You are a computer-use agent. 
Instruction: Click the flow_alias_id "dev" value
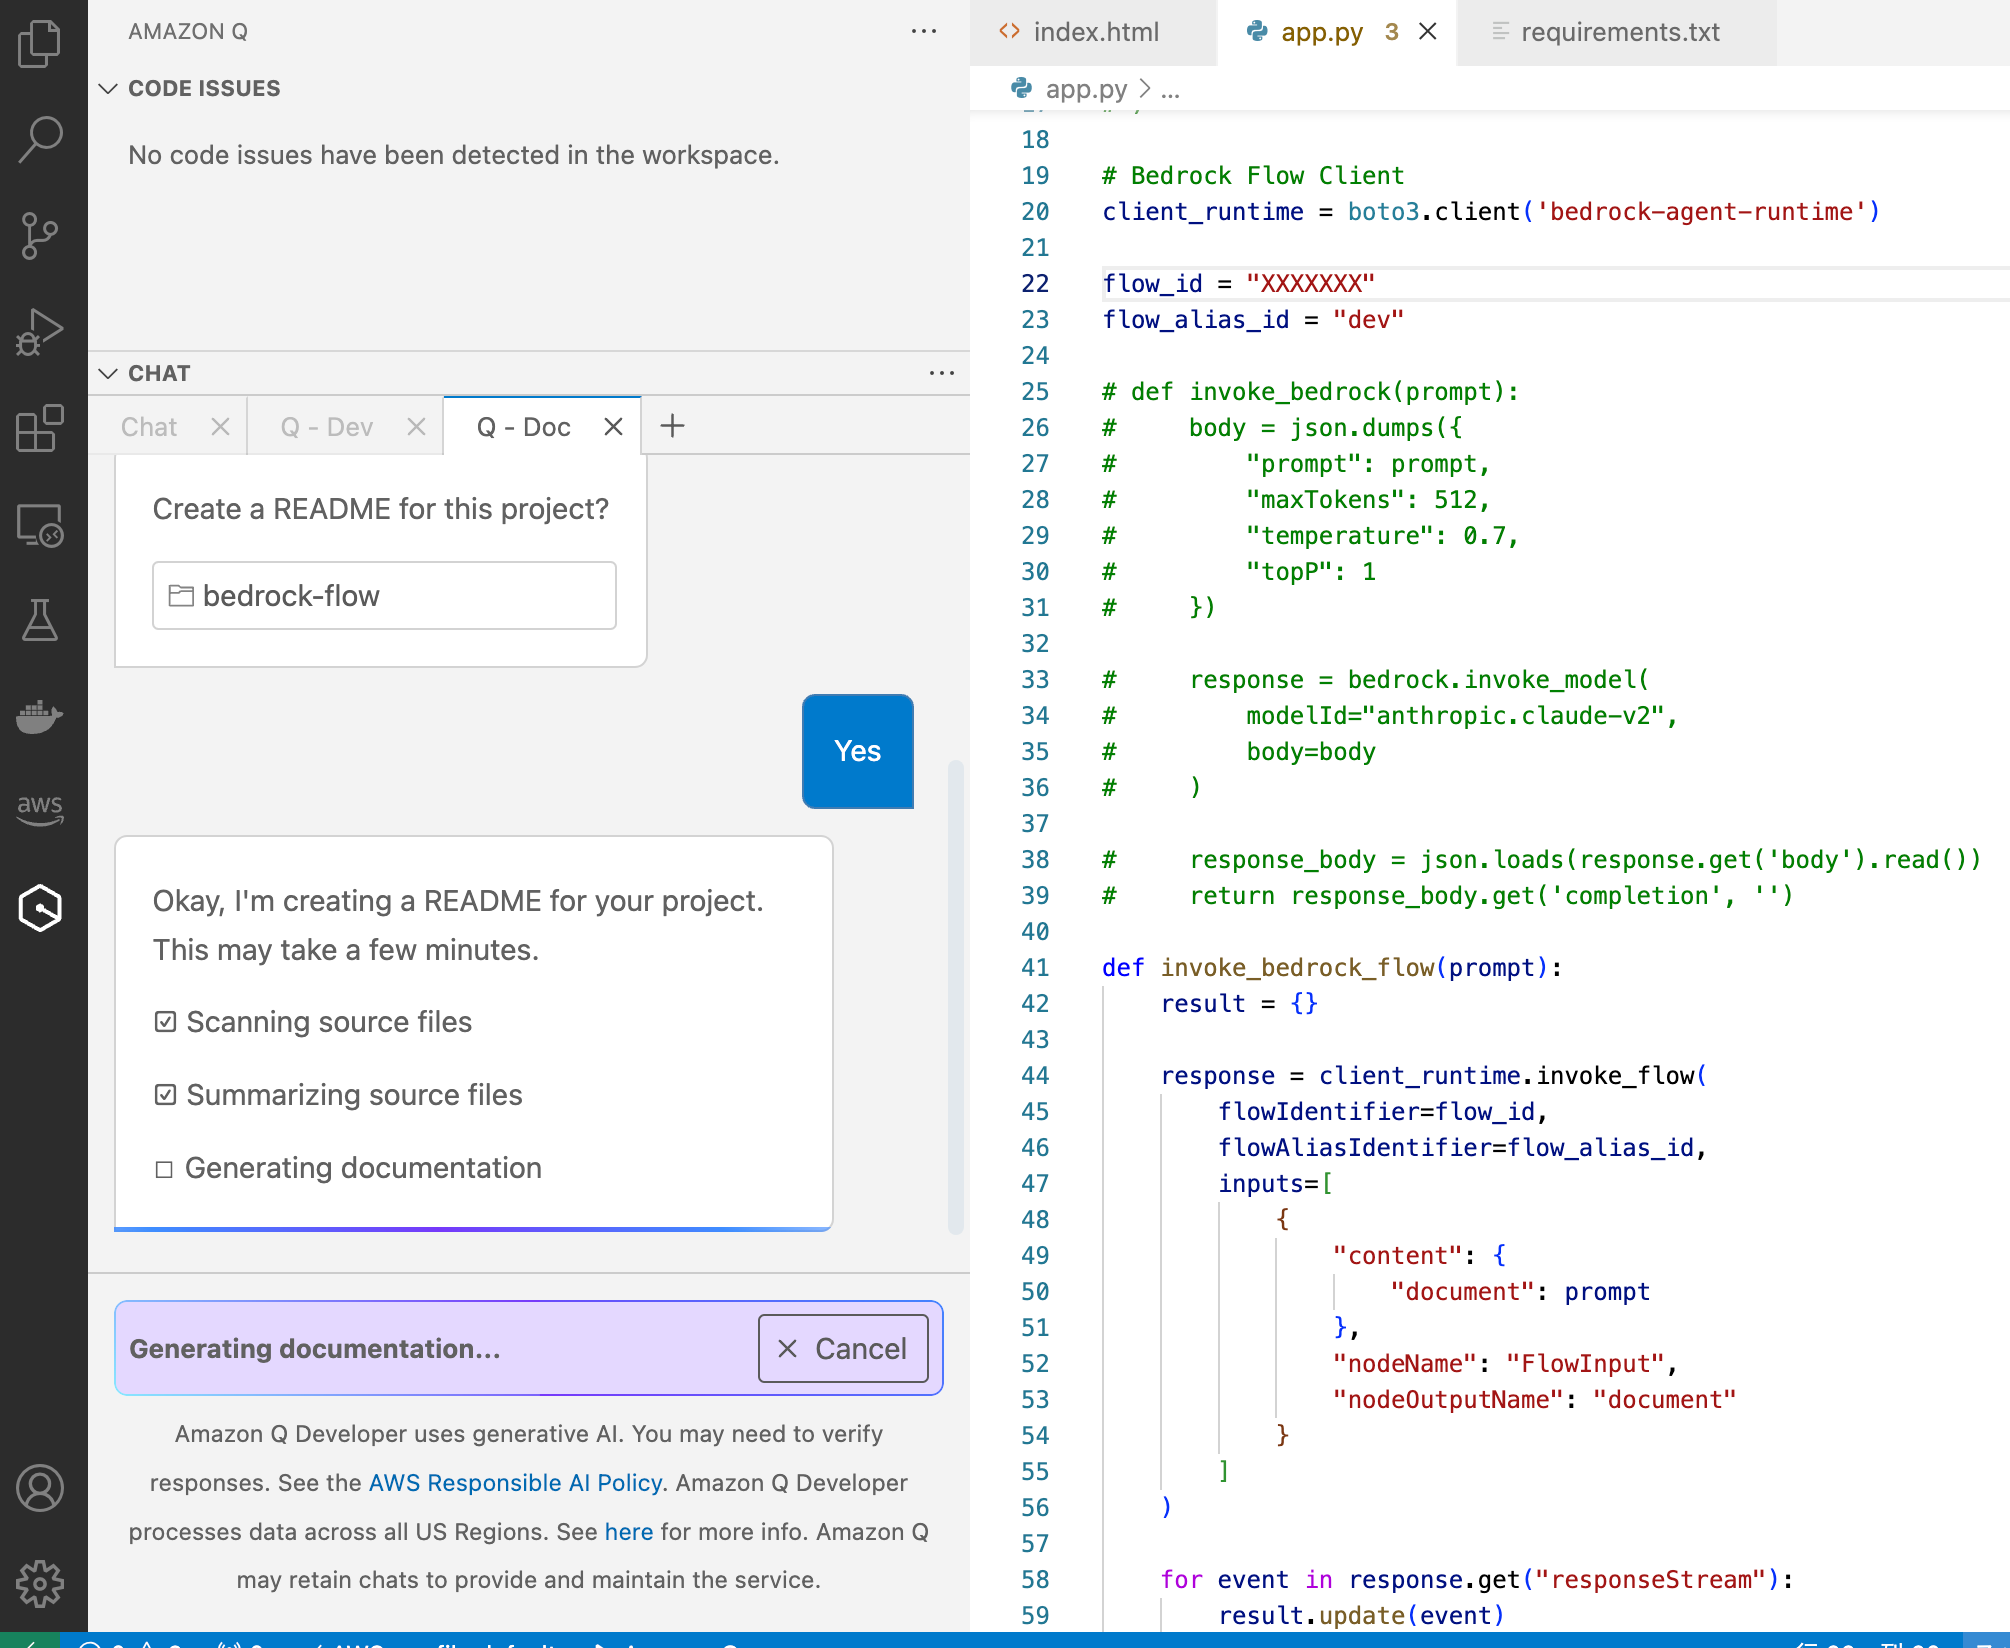(1368, 320)
